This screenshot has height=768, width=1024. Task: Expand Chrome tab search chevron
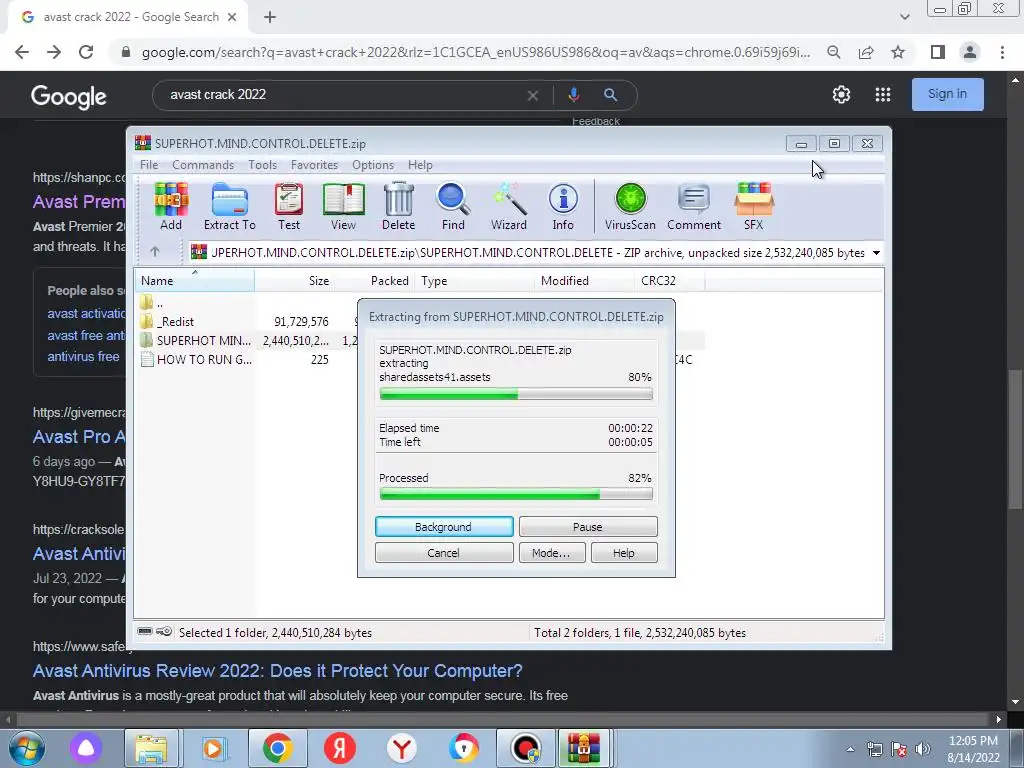[904, 17]
